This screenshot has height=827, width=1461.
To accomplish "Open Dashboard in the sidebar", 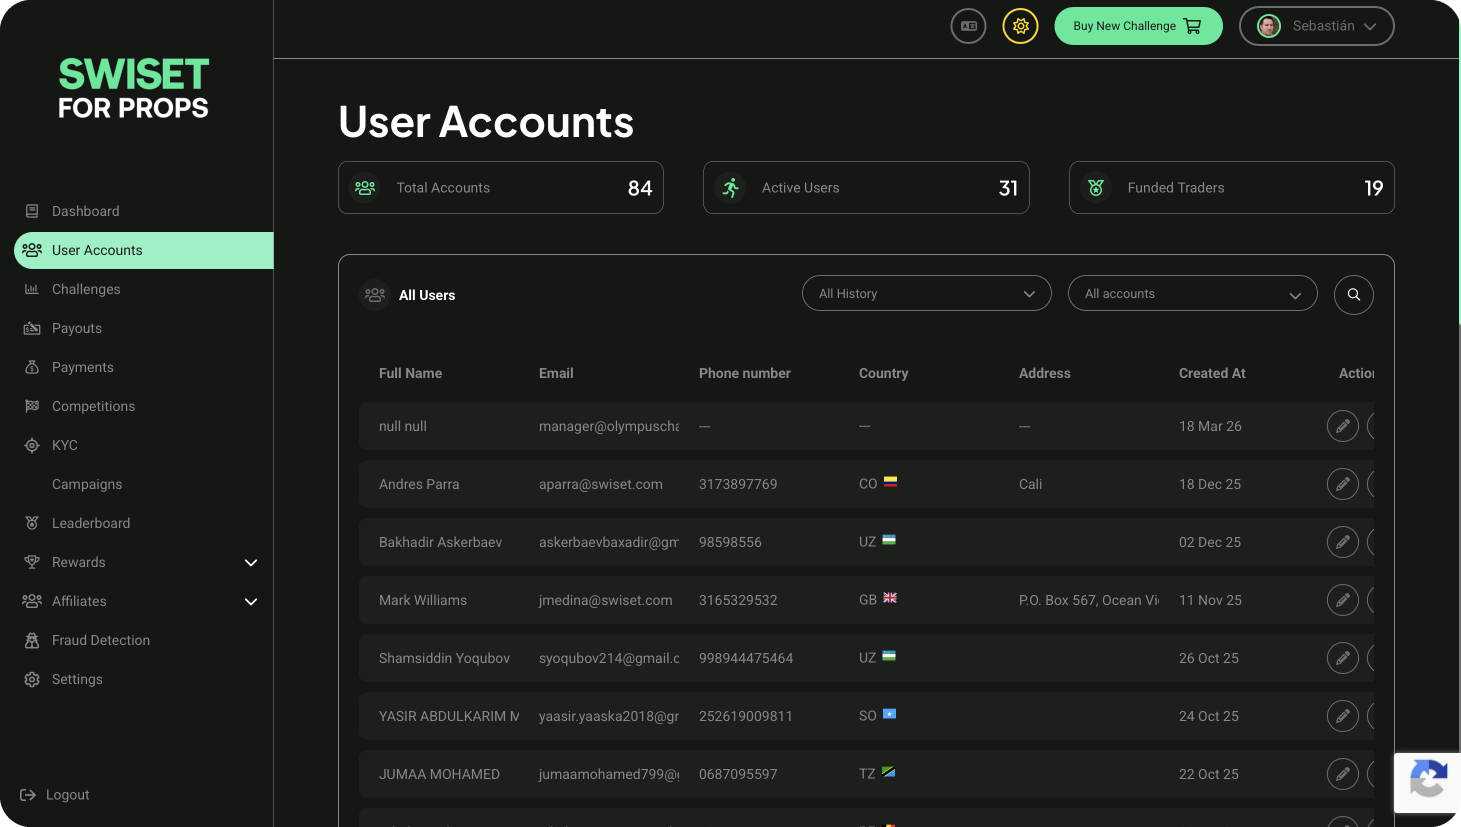I will [x=86, y=211].
